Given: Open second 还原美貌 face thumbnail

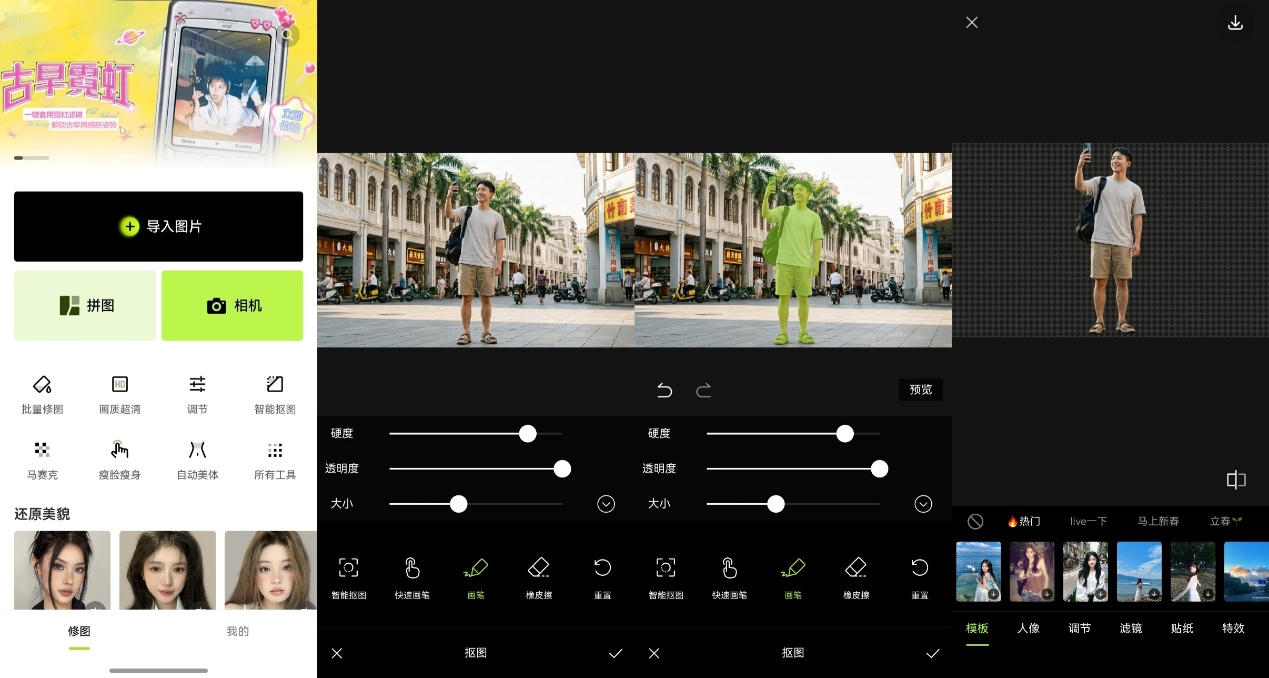Looking at the screenshot, I should (x=168, y=570).
